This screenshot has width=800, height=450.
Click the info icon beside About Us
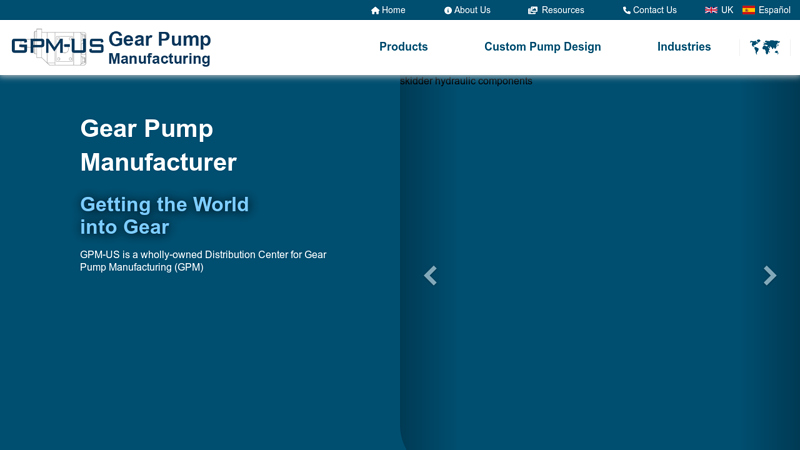(448, 10)
